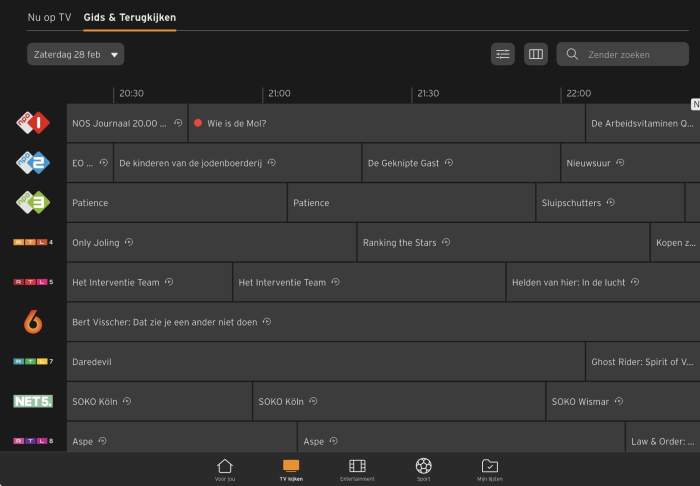Switch to the column grid view icon
Image resolution: width=700 pixels, height=486 pixels.
coord(536,54)
